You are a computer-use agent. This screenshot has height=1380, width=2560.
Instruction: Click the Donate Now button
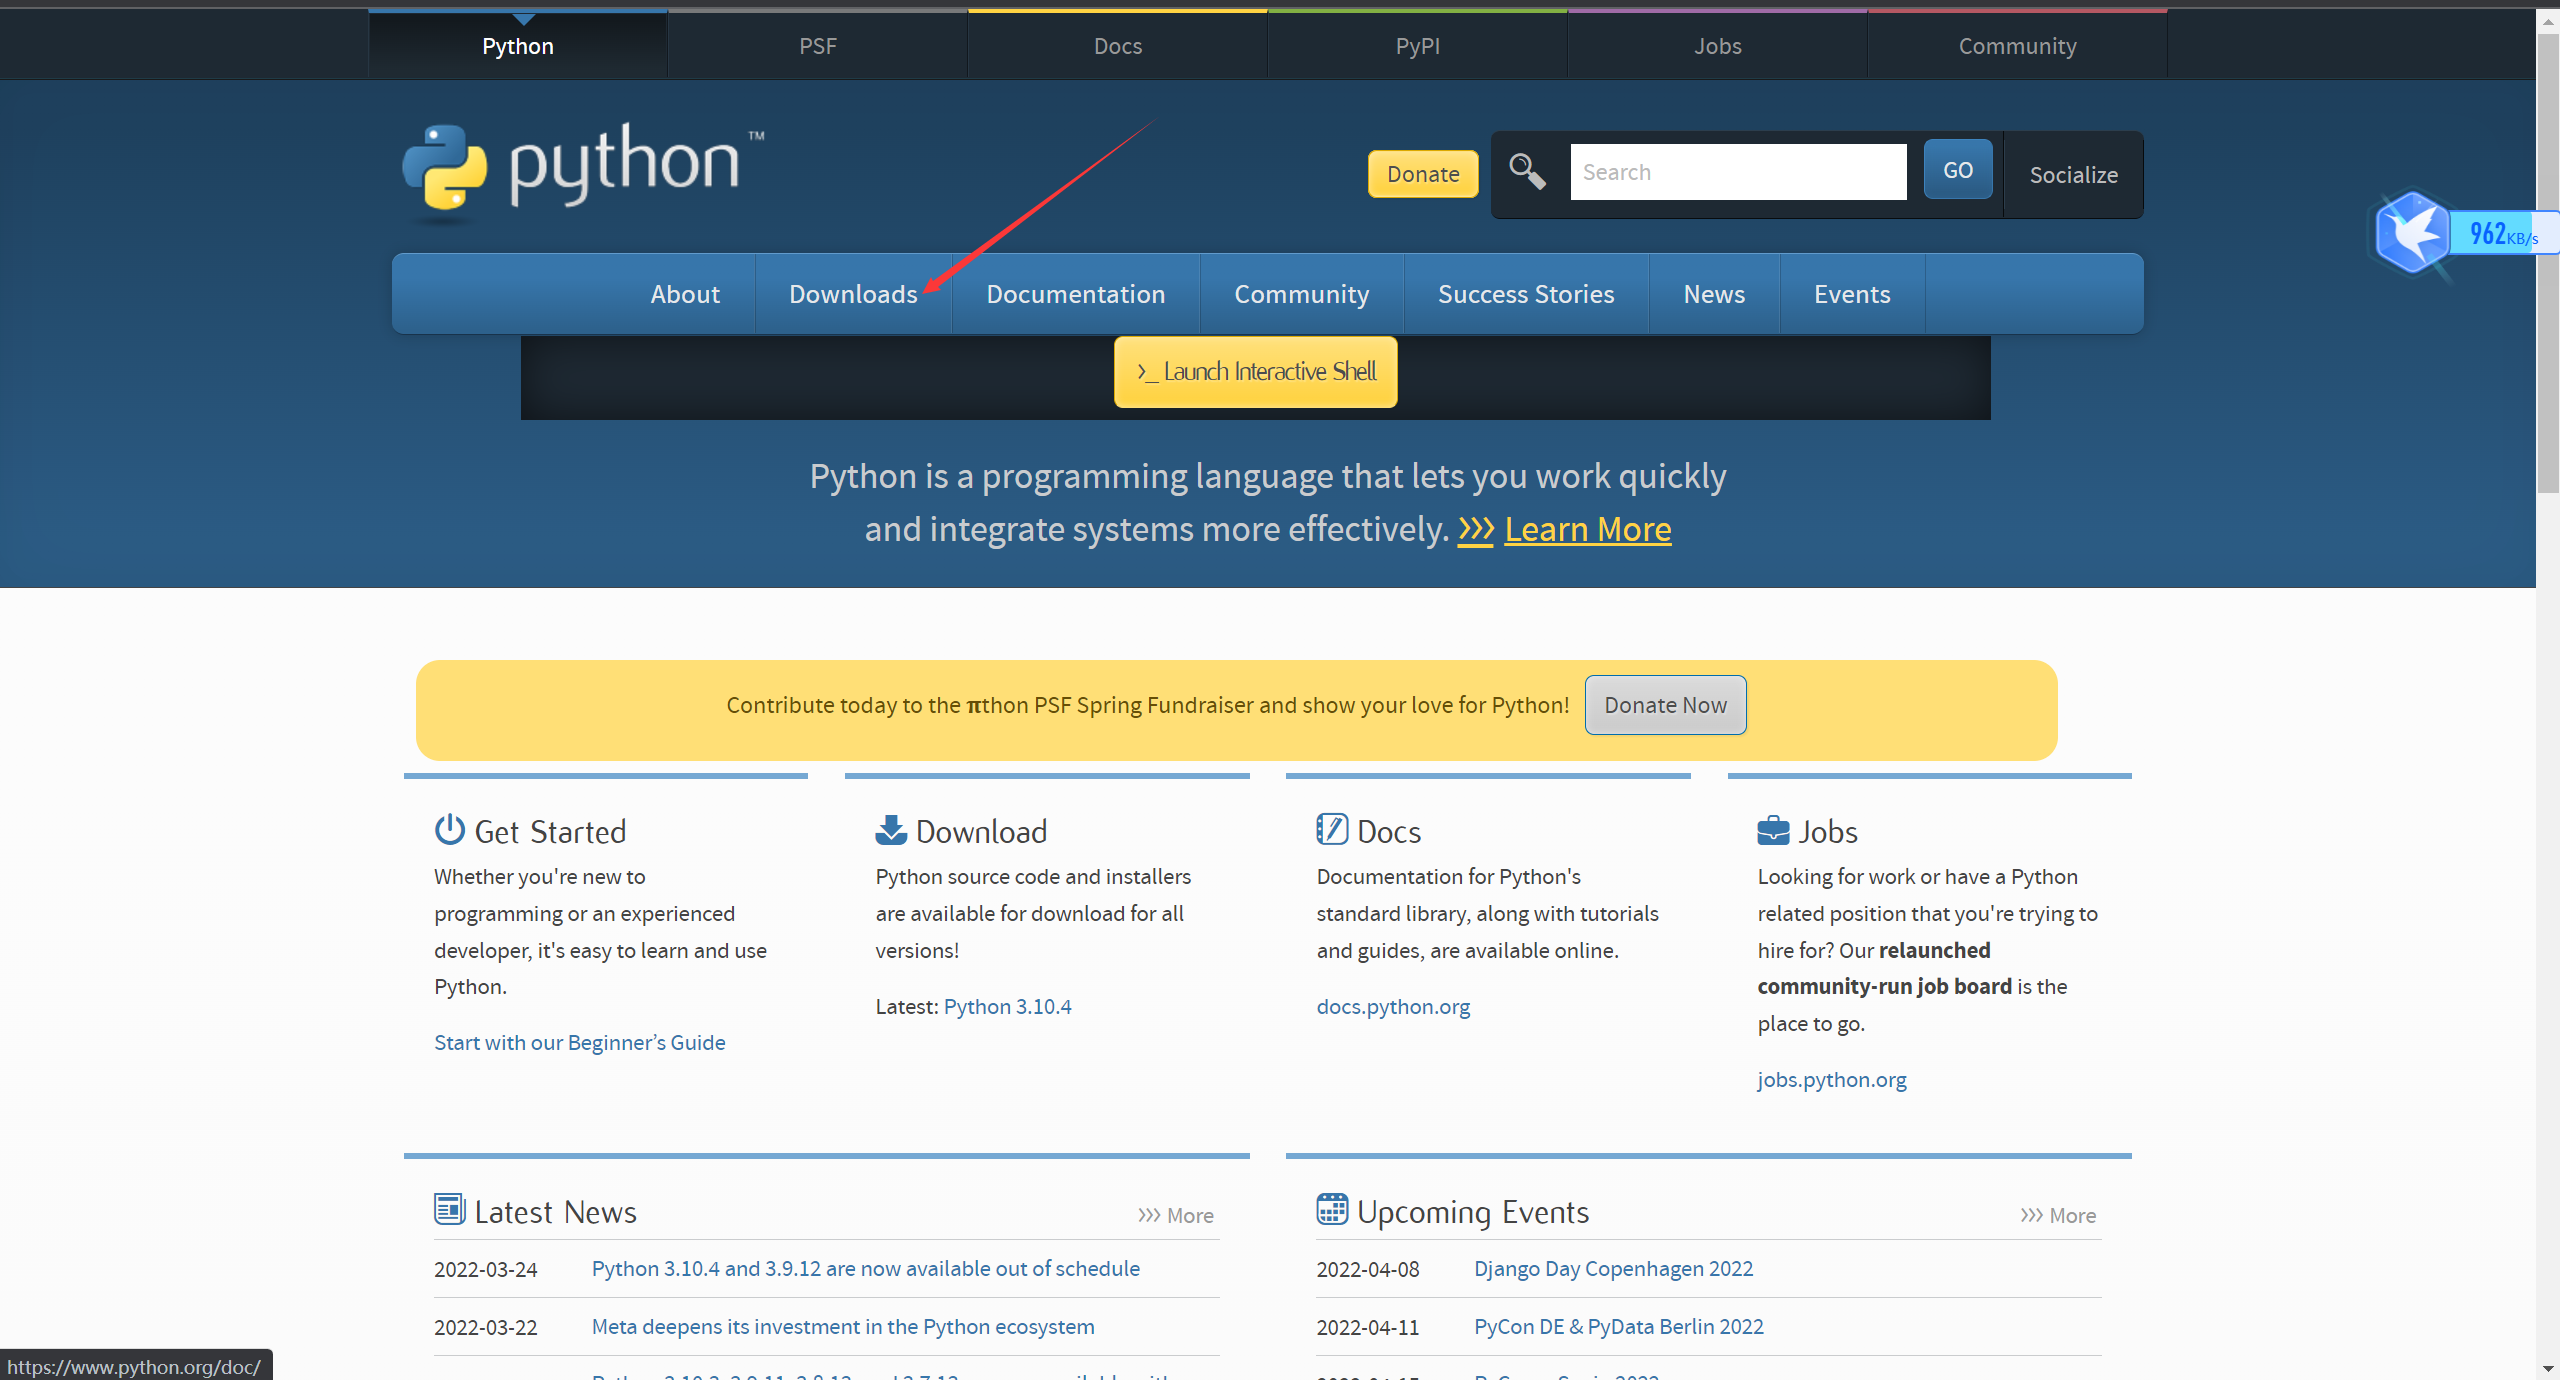point(1664,704)
